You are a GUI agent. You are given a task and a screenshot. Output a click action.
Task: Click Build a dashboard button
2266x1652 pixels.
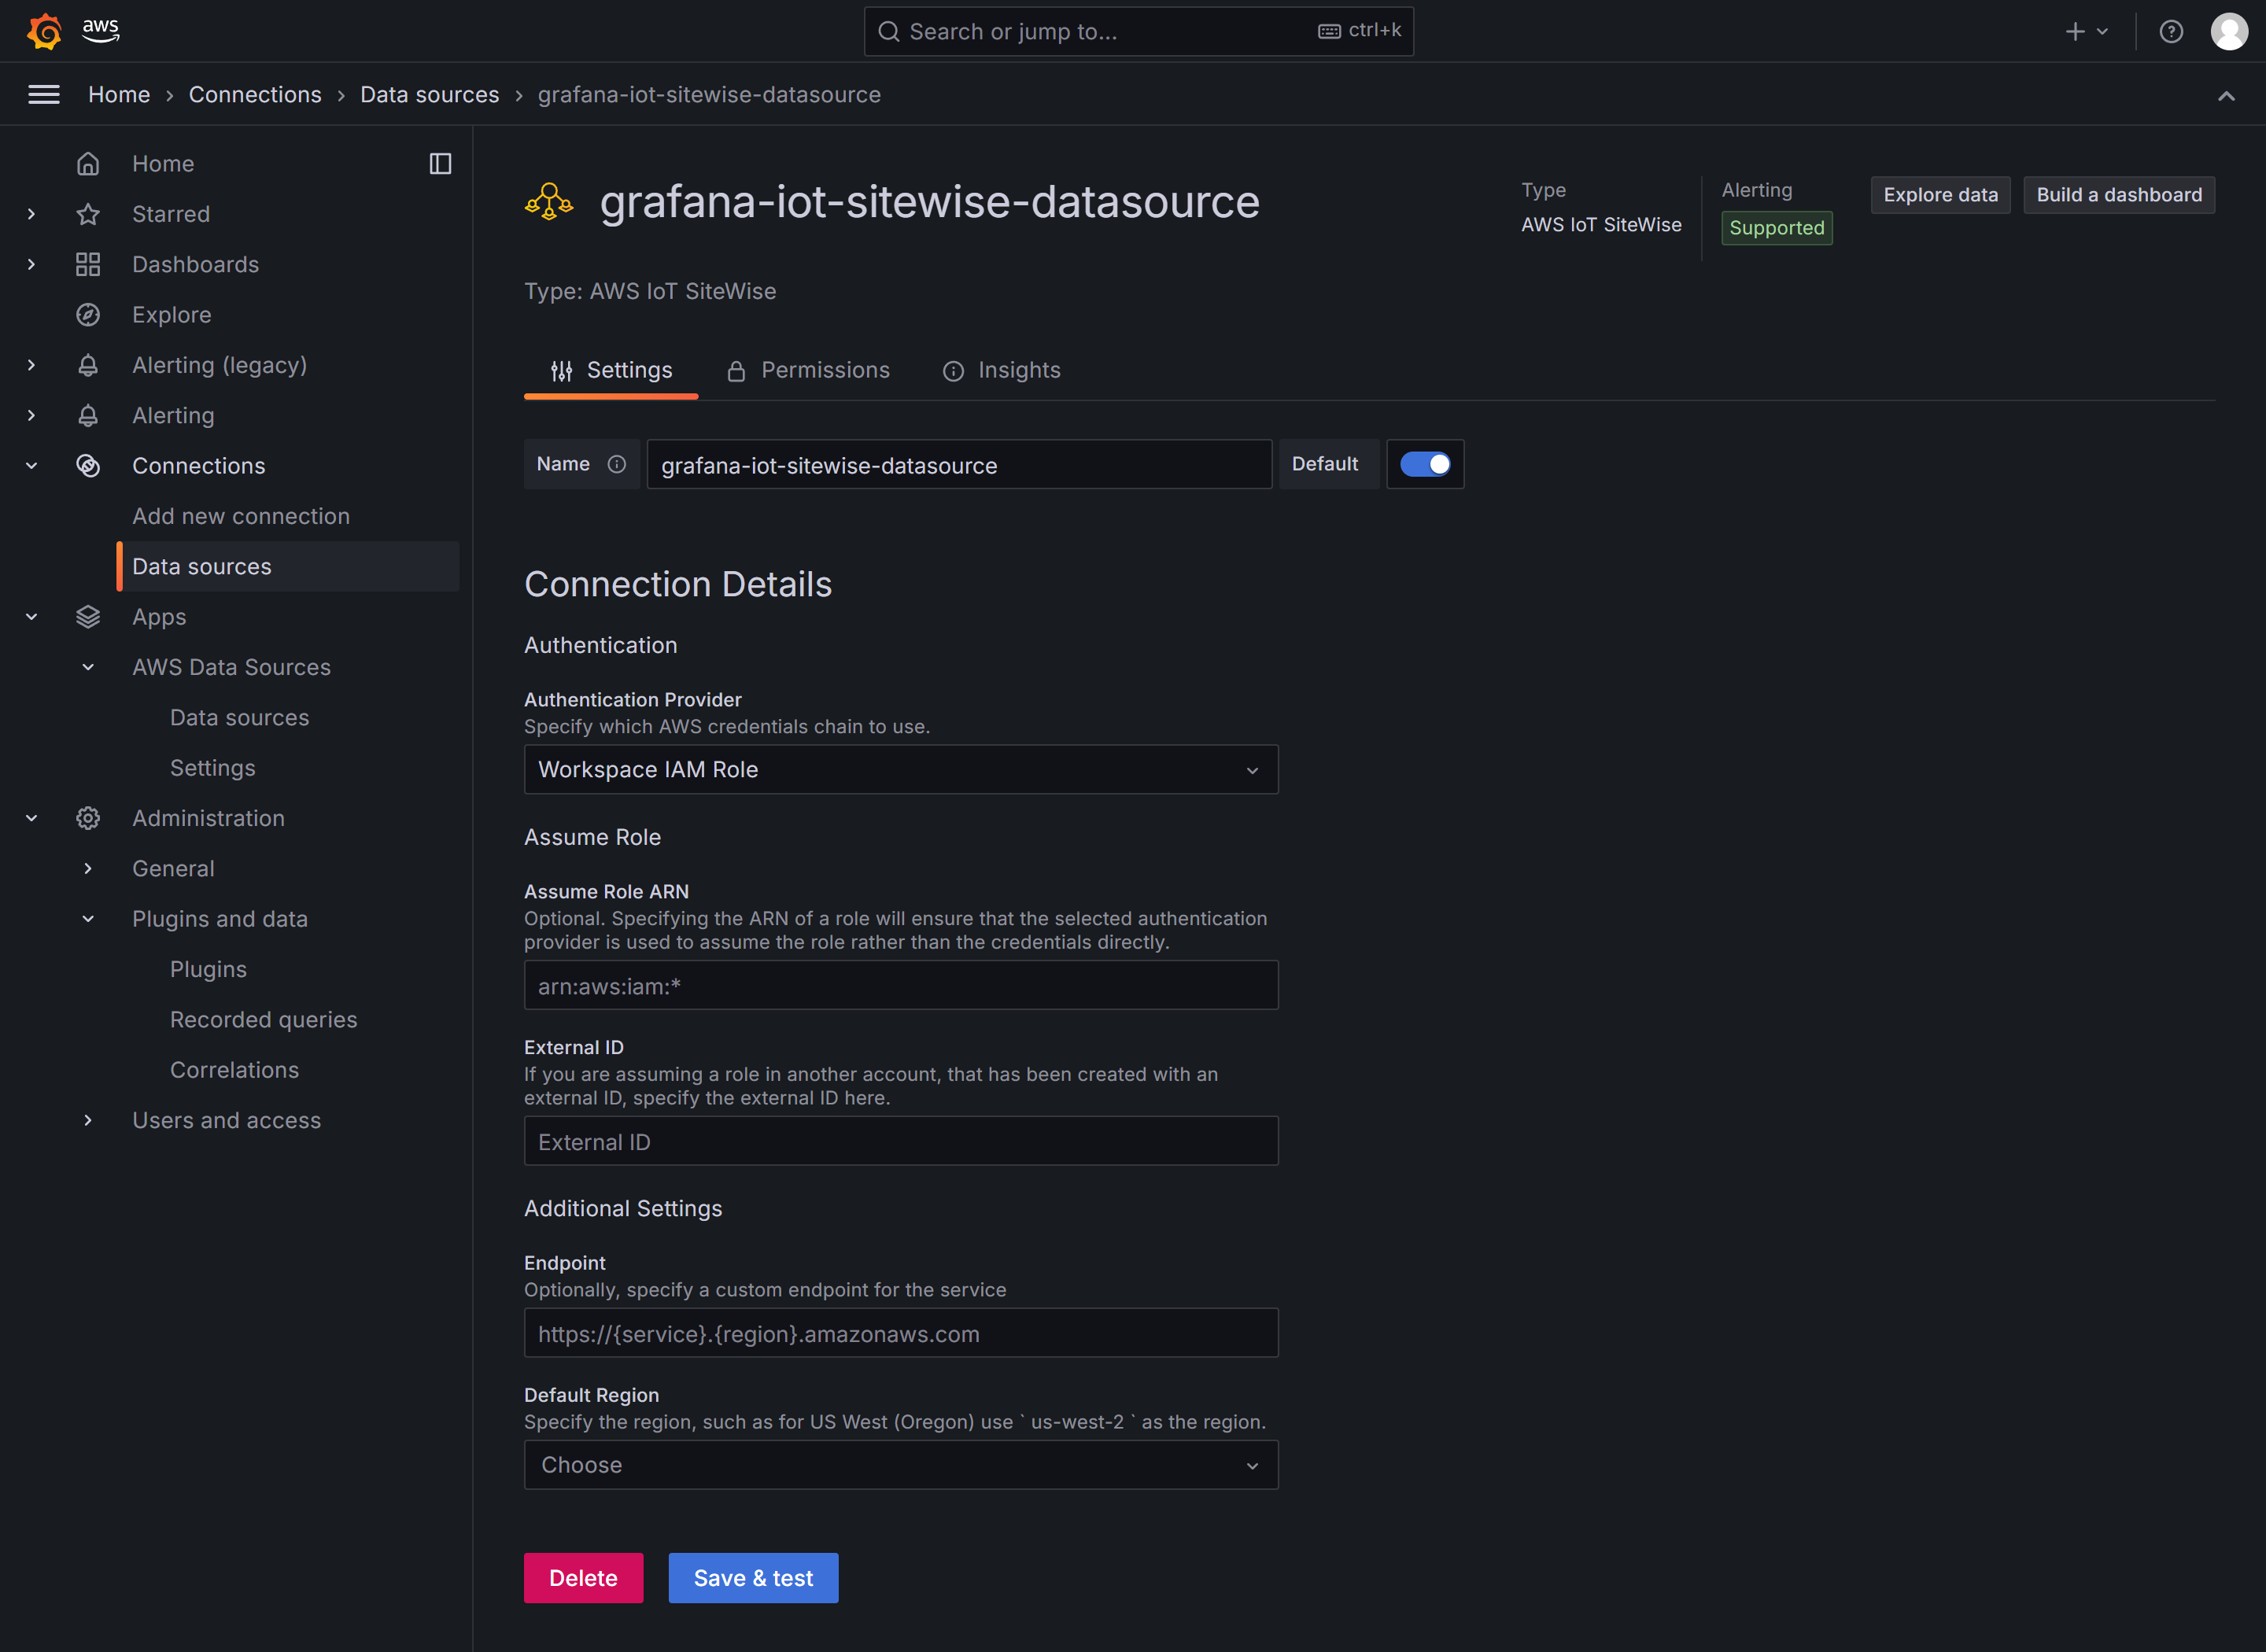2119,195
